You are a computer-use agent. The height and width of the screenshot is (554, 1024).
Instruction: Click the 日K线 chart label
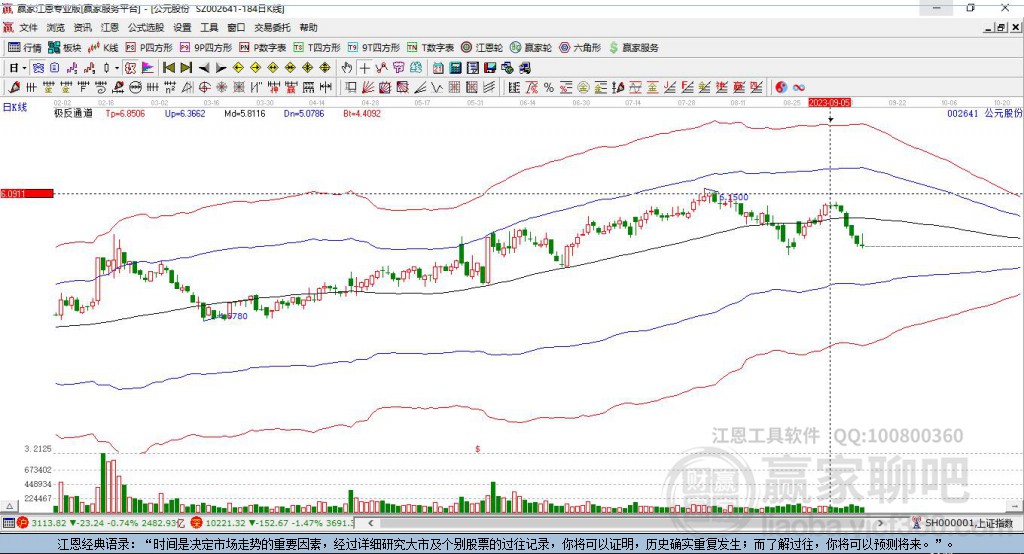click(x=14, y=107)
